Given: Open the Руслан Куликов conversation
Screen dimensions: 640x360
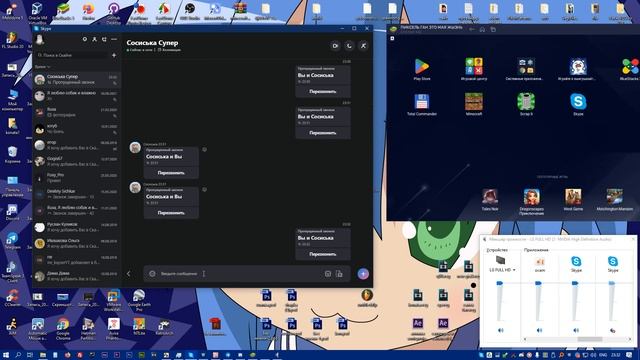Looking at the screenshot, I should coord(76,227).
